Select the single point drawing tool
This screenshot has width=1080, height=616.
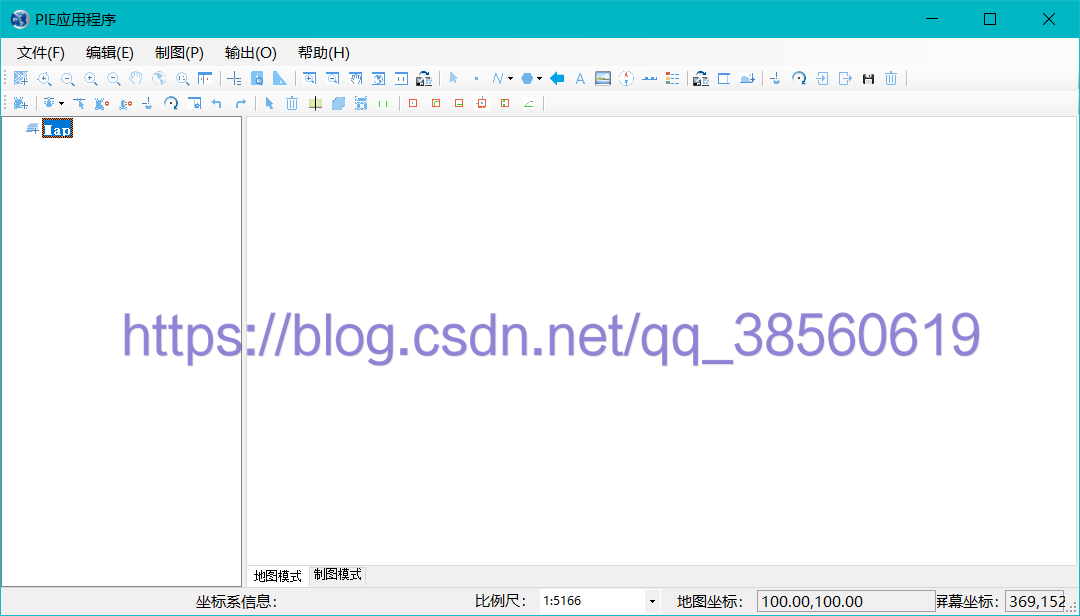click(476, 79)
